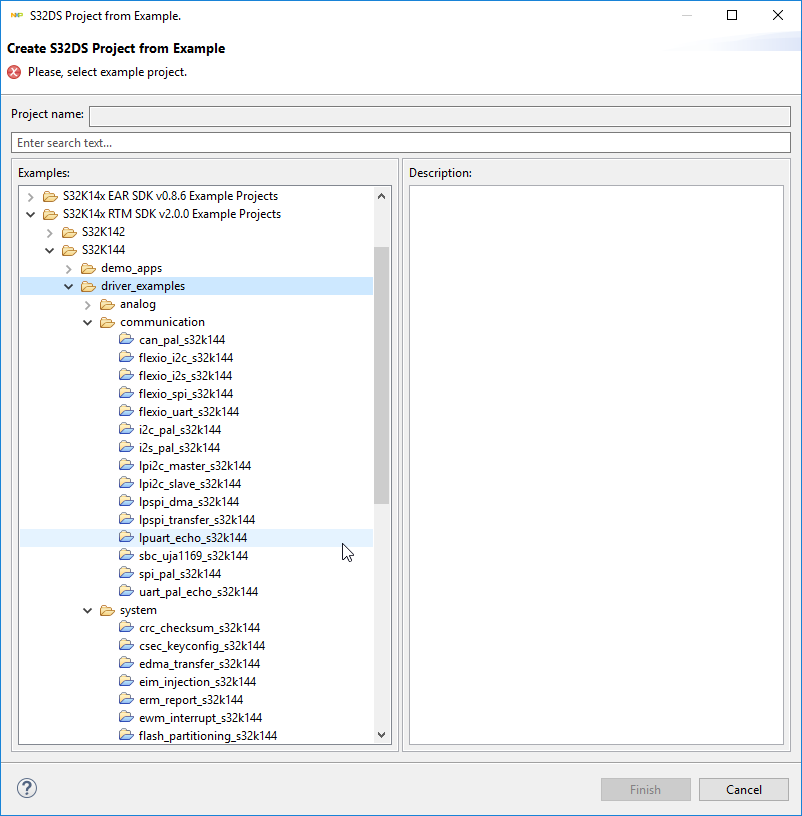The height and width of the screenshot is (816, 802).
Task: Collapse the system folder arrow
Action: pyautogui.click(x=87, y=610)
